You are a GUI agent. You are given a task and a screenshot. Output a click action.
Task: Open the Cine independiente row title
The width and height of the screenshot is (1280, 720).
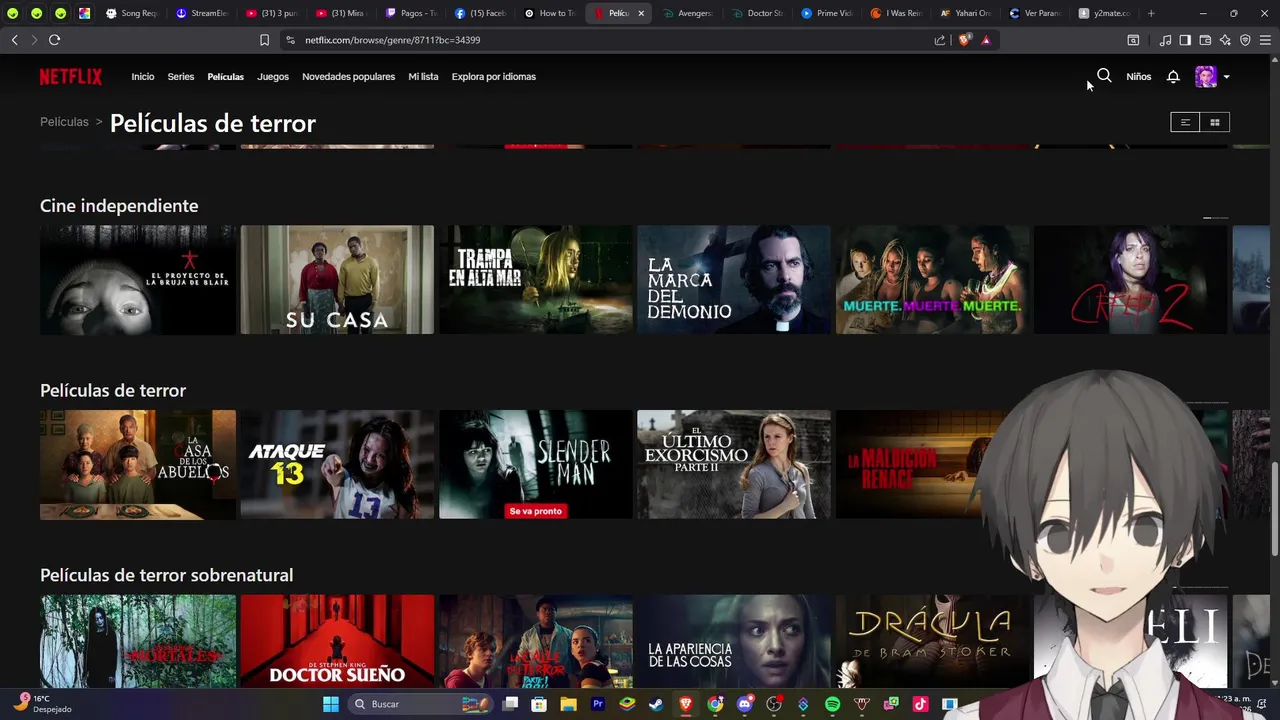click(119, 205)
